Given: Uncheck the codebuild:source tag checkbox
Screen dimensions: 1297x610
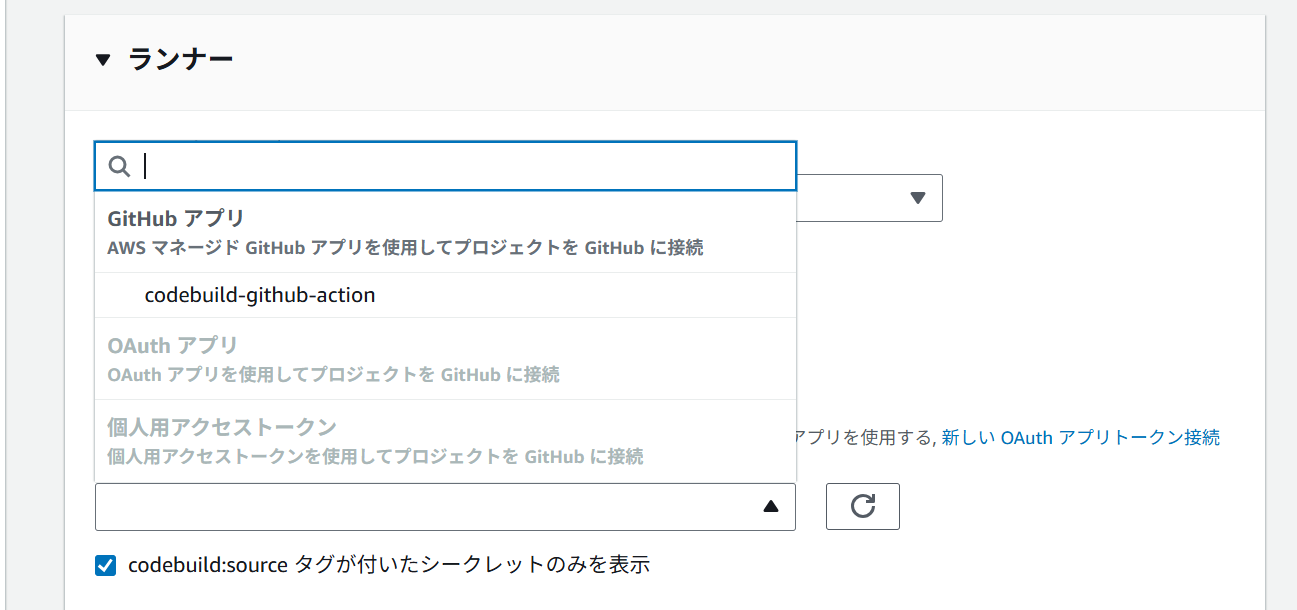Looking at the screenshot, I should click(x=106, y=566).
